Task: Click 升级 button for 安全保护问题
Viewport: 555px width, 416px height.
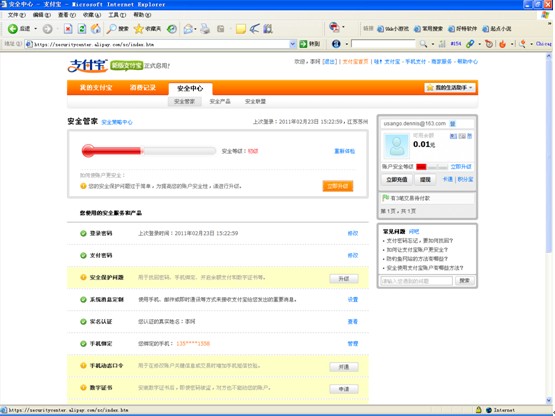Action: [x=344, y=279]
